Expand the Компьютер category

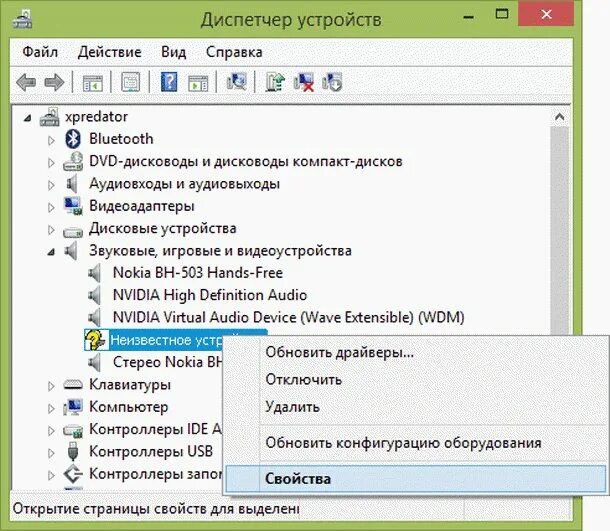[51, 408]
